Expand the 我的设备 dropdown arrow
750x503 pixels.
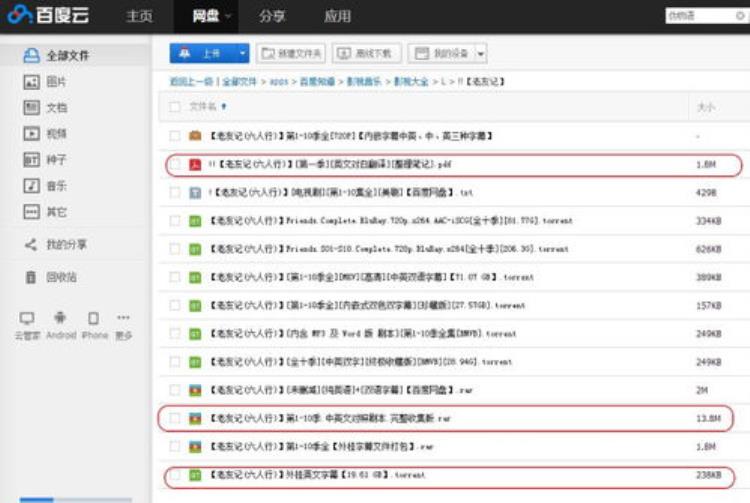point(481,53)
